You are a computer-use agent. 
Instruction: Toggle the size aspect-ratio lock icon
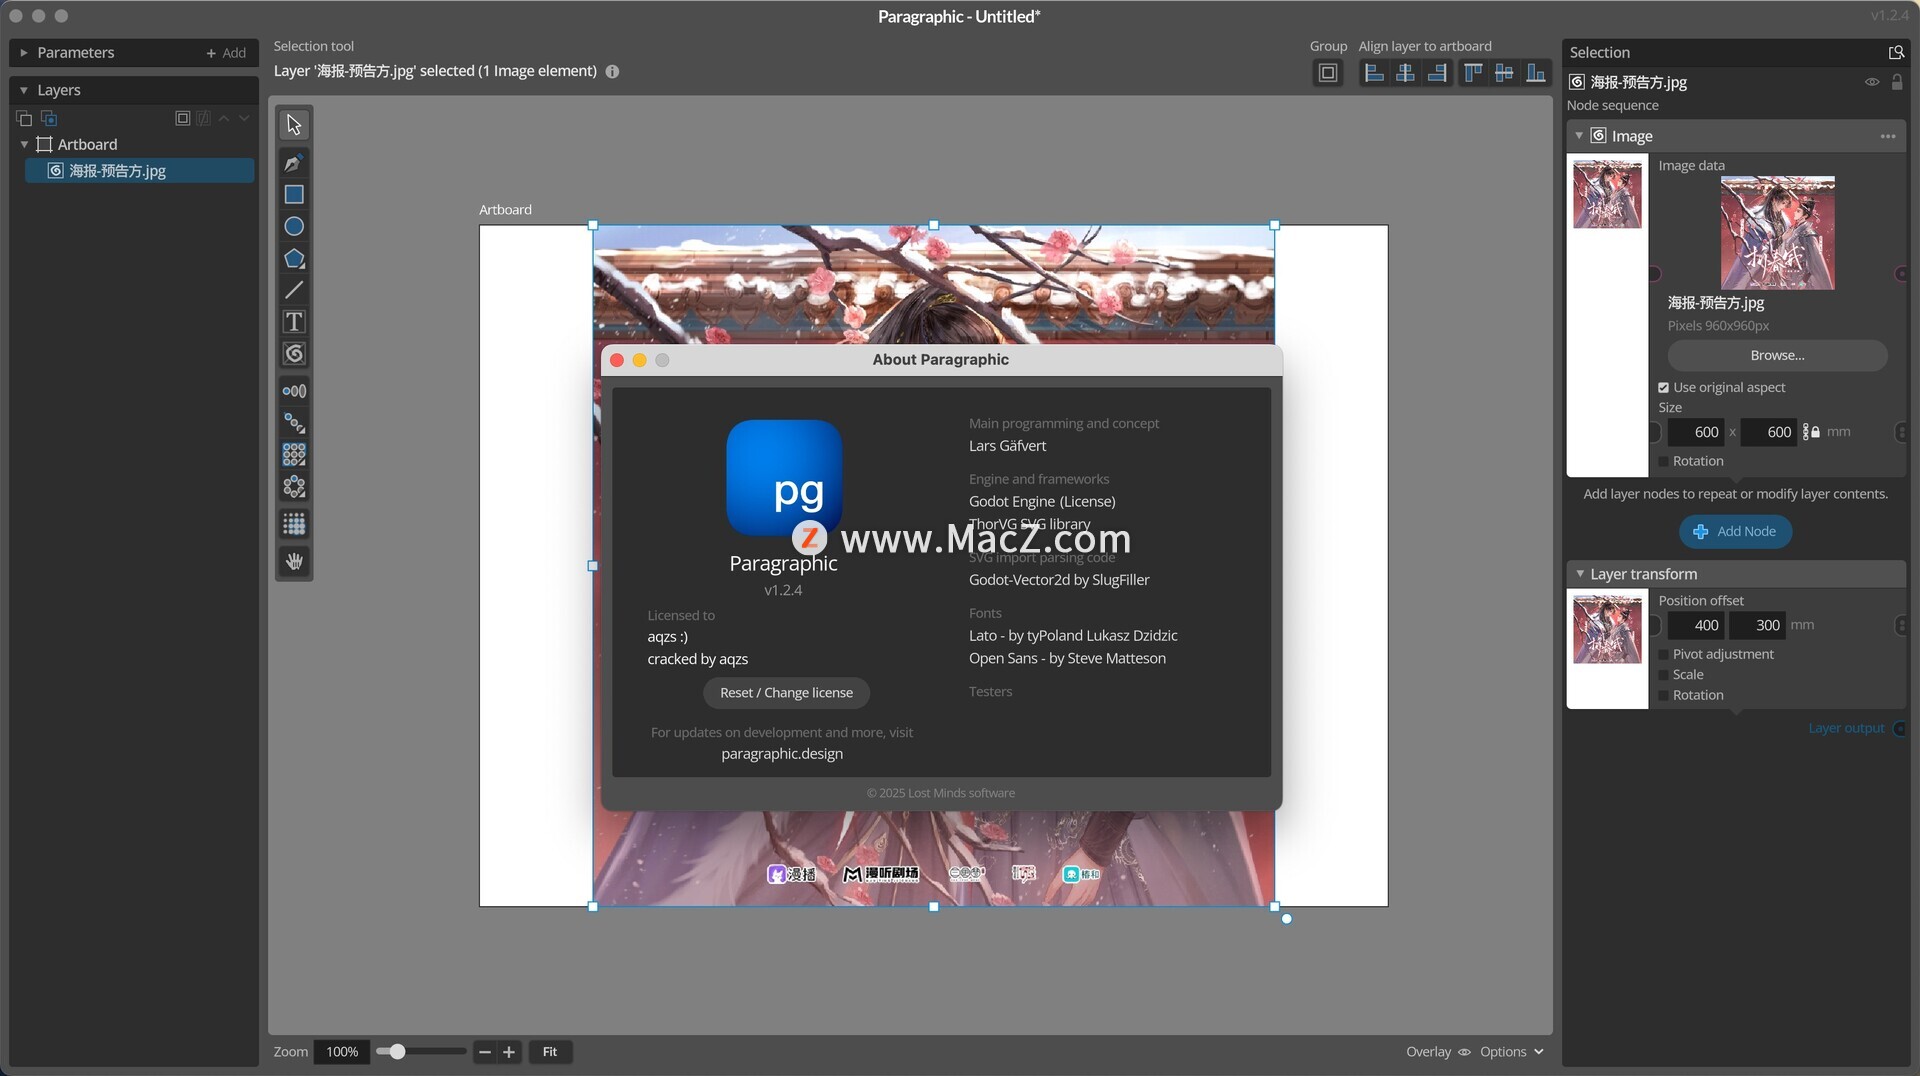1811,432
